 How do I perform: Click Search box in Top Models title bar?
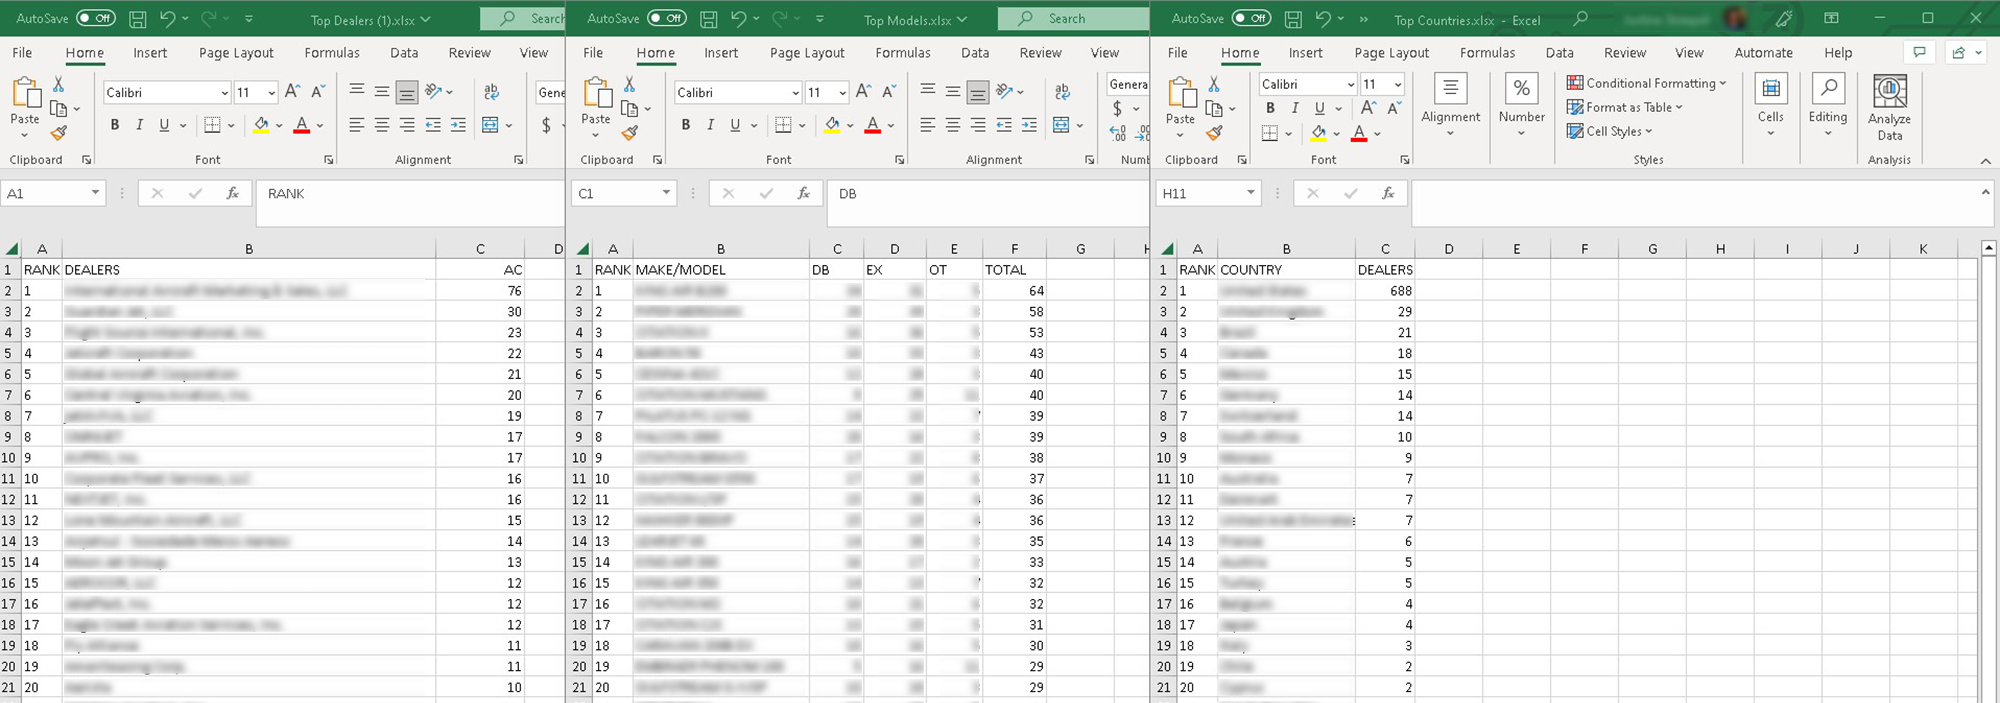coord(1073,18)
